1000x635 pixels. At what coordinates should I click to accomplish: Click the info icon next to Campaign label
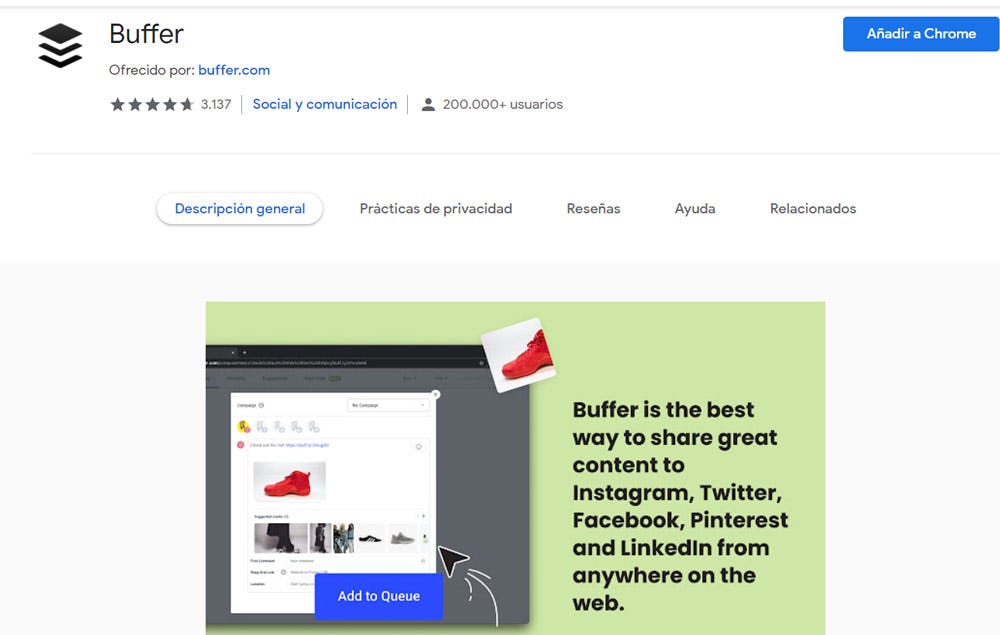(x=262, y=406)
